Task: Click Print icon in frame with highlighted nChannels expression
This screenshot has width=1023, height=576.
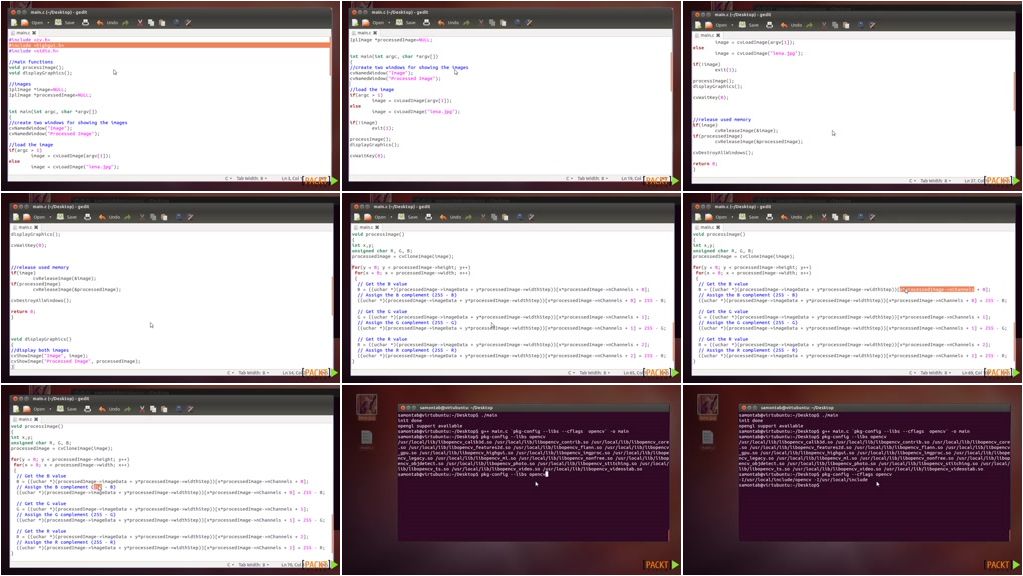Action: pos(769,217)
